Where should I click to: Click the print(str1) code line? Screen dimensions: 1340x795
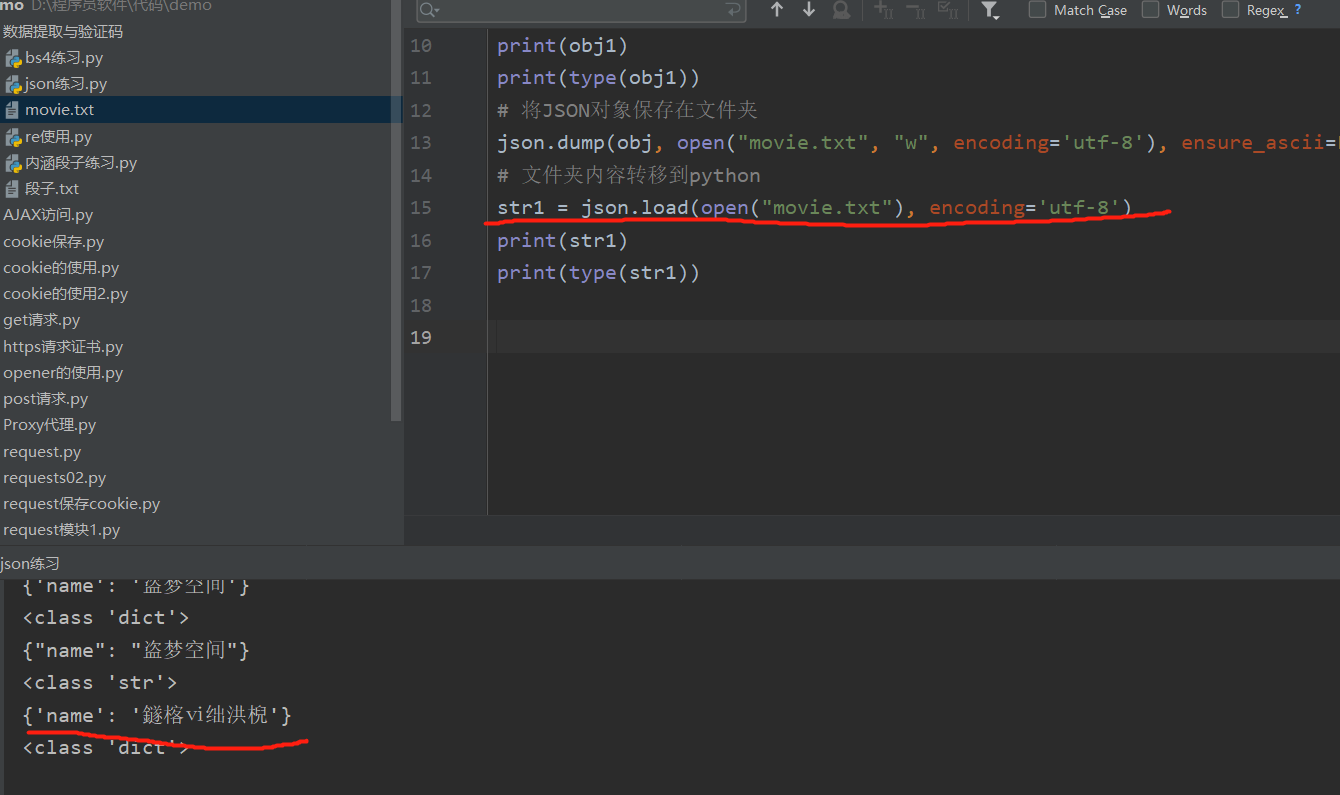coord(562,241)
